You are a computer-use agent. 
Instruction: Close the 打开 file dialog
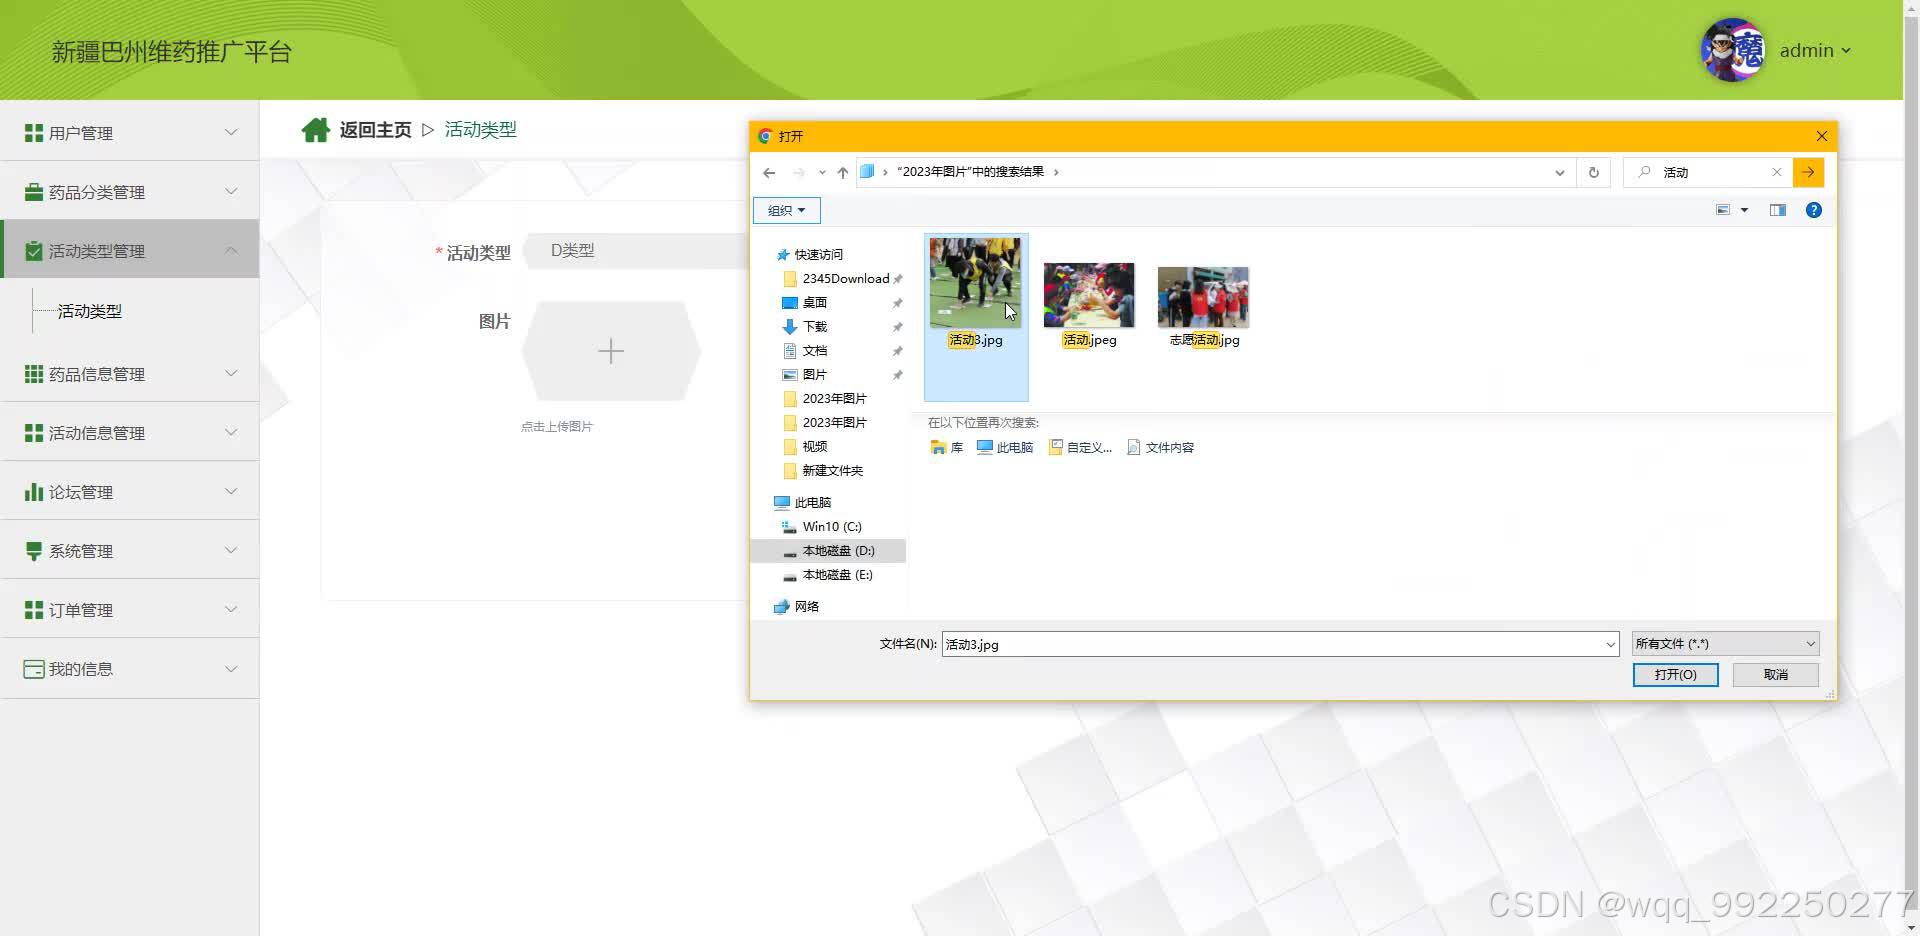tap(1822, 136)
